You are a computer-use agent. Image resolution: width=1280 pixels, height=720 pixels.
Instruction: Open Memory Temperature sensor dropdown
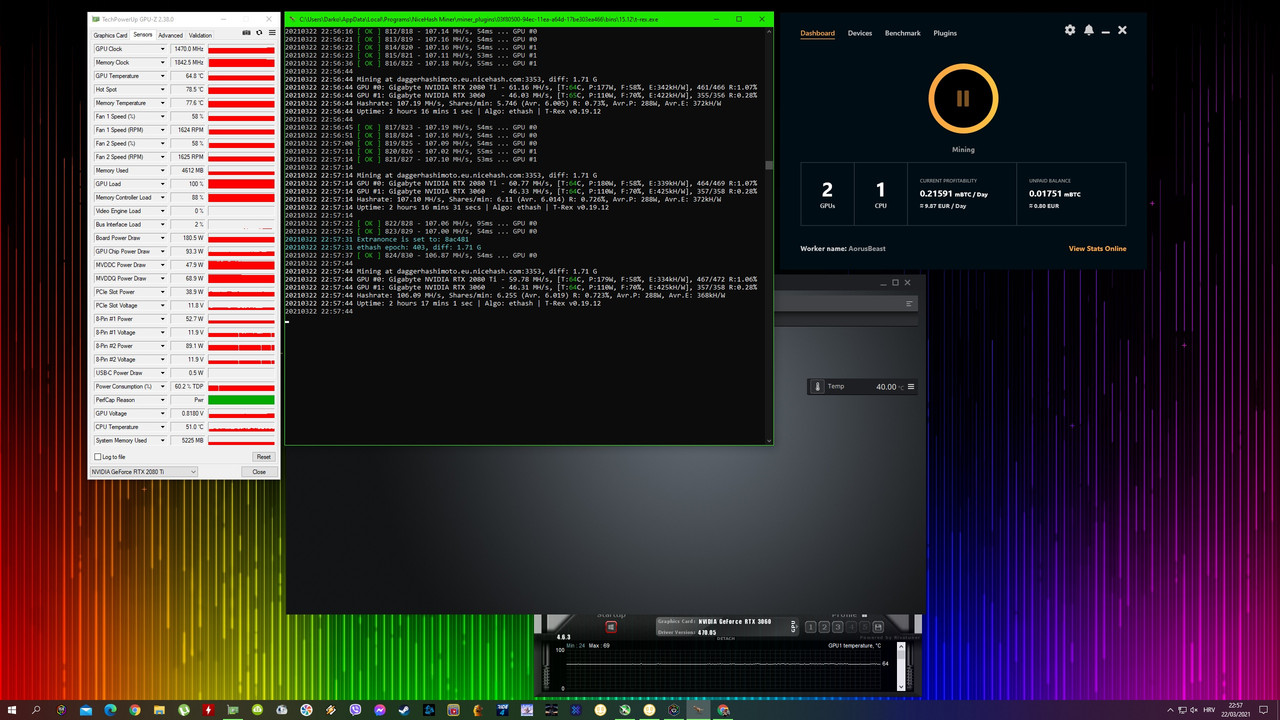[x=163, y=103]
